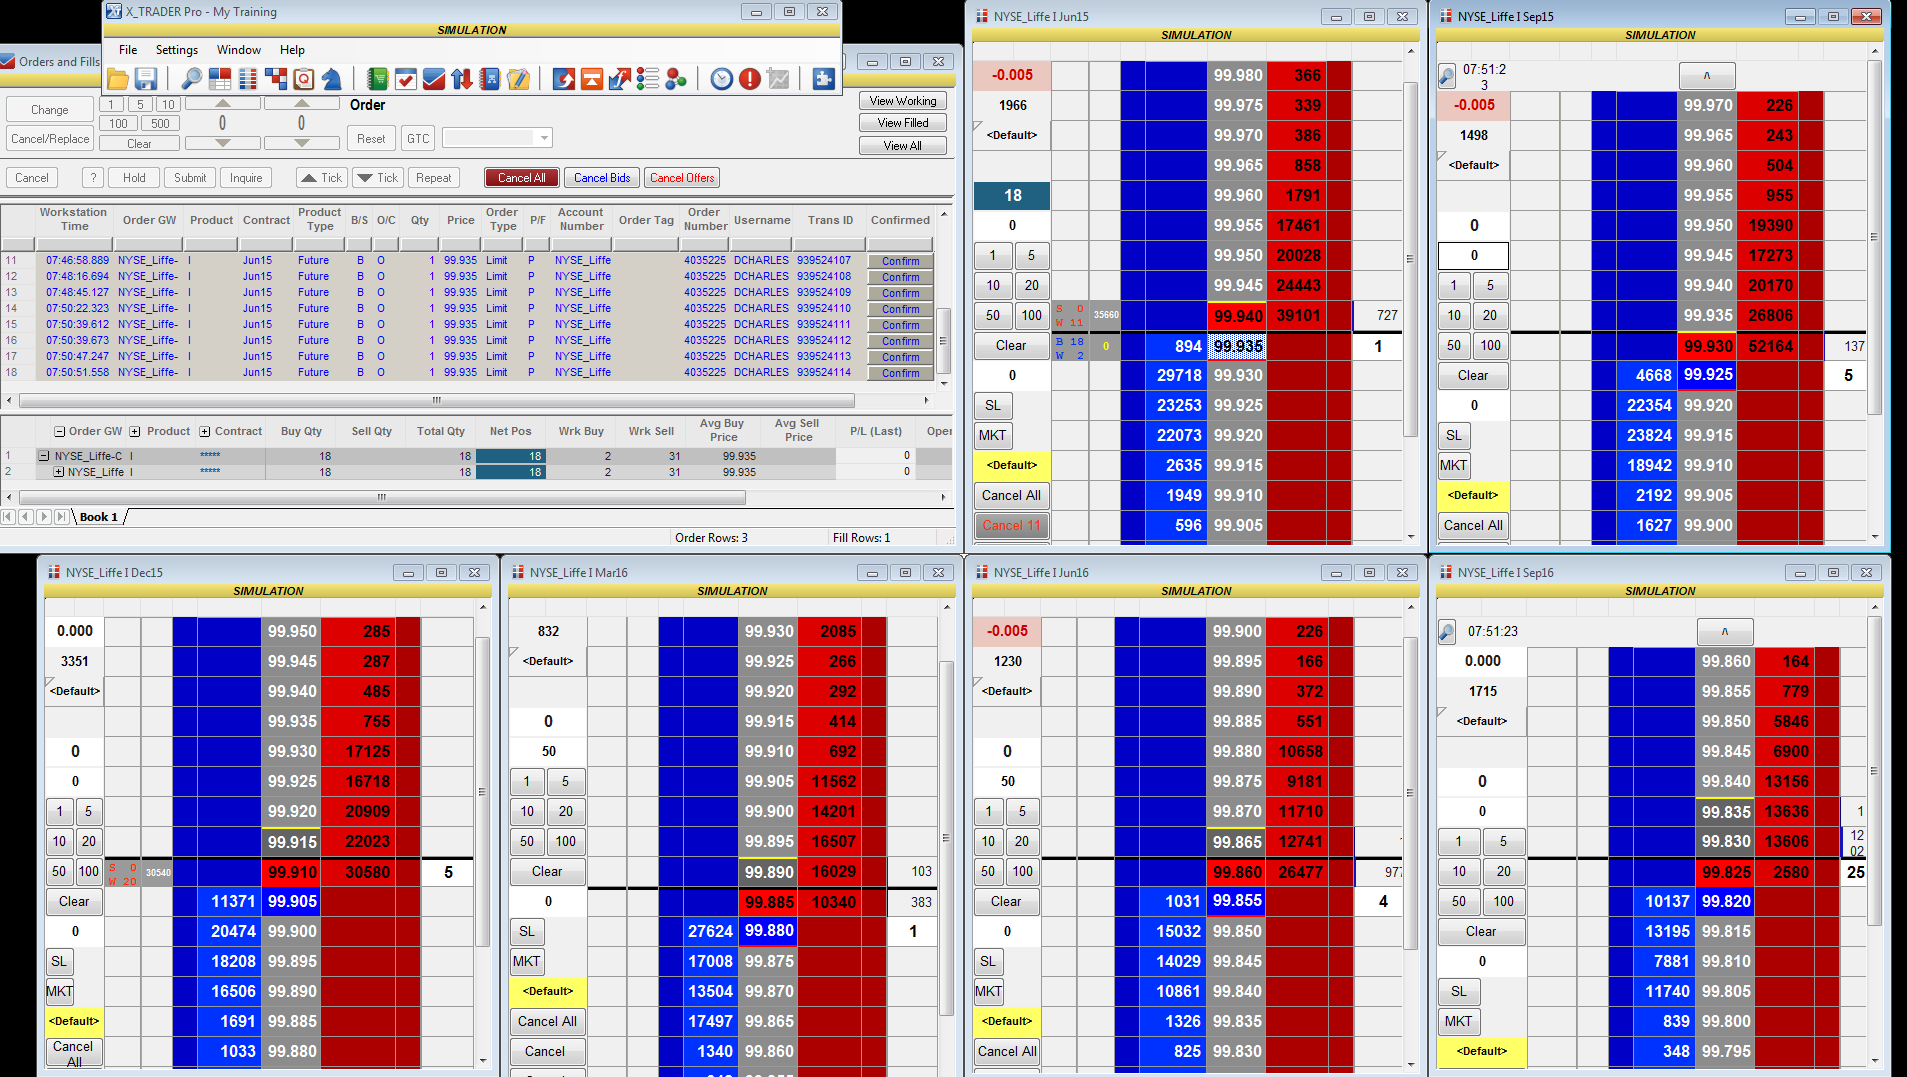Open the Help menu
This screenshot has width=1907, height=1077.
(292, 50)
